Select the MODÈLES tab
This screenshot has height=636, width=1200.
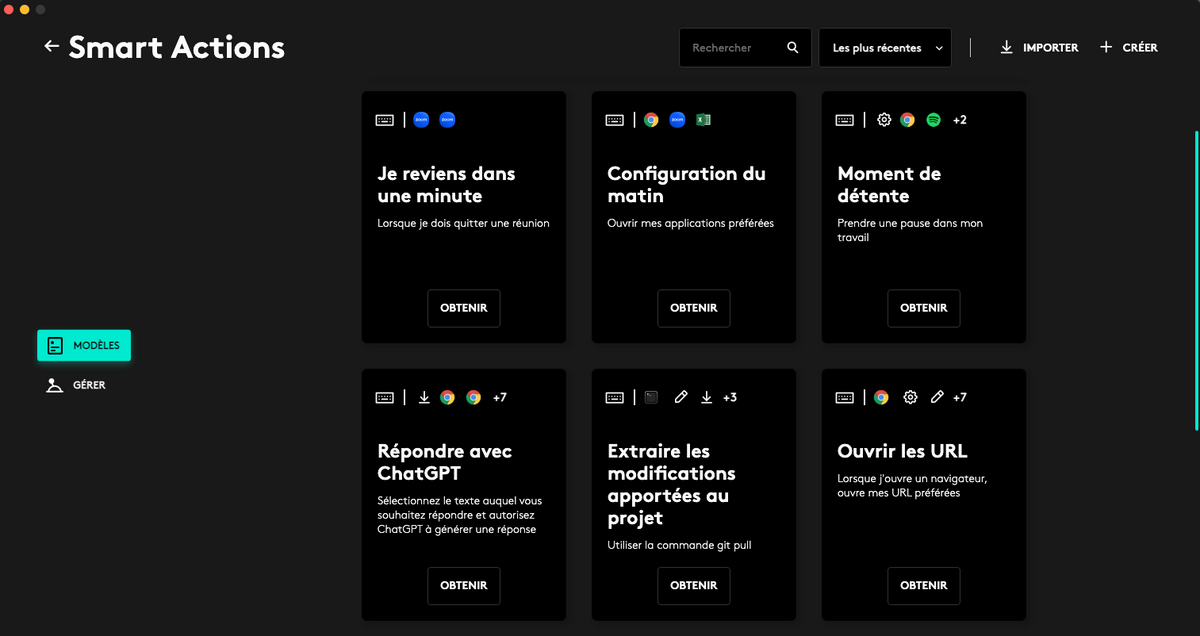point(84,345)
